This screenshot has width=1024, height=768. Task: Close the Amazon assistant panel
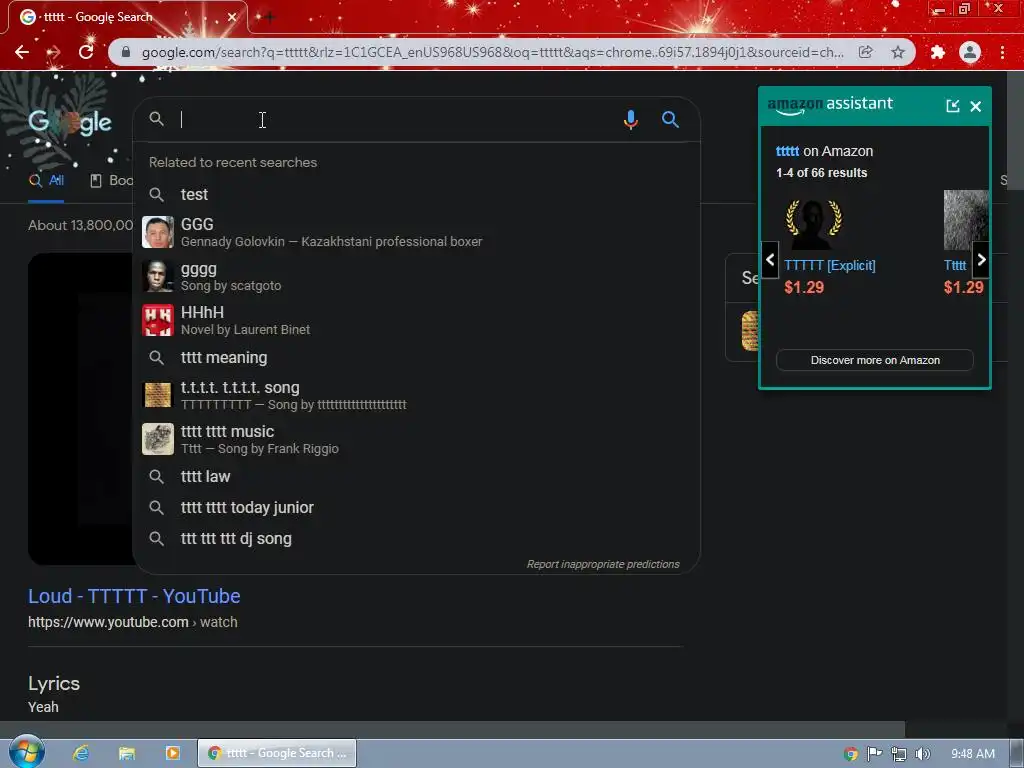976,106
